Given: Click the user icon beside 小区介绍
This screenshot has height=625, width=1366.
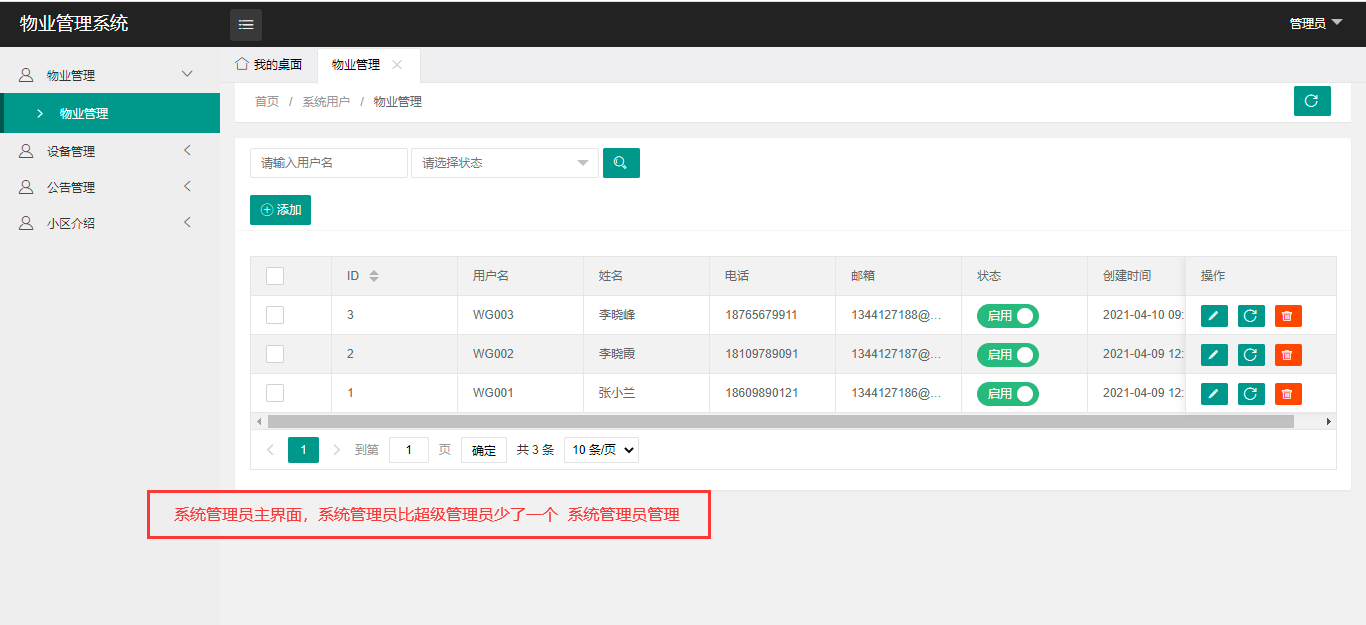Looking at the screenshot, I should (27, 224).
